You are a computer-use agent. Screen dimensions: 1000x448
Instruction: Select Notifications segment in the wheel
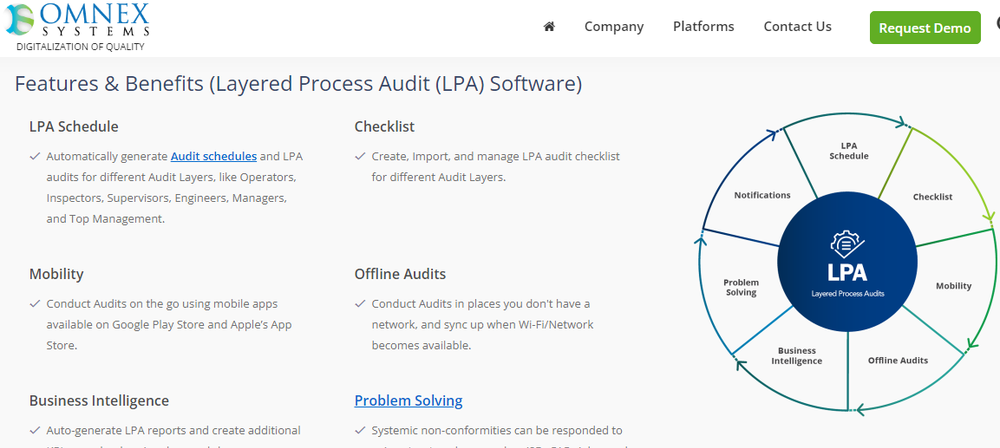tap(762, 195)
